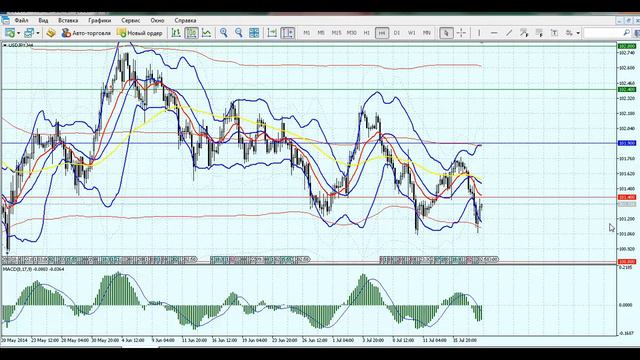The image size is (640, 360).
Task: Switch timeframe to H1
Action: coord(367,33)
